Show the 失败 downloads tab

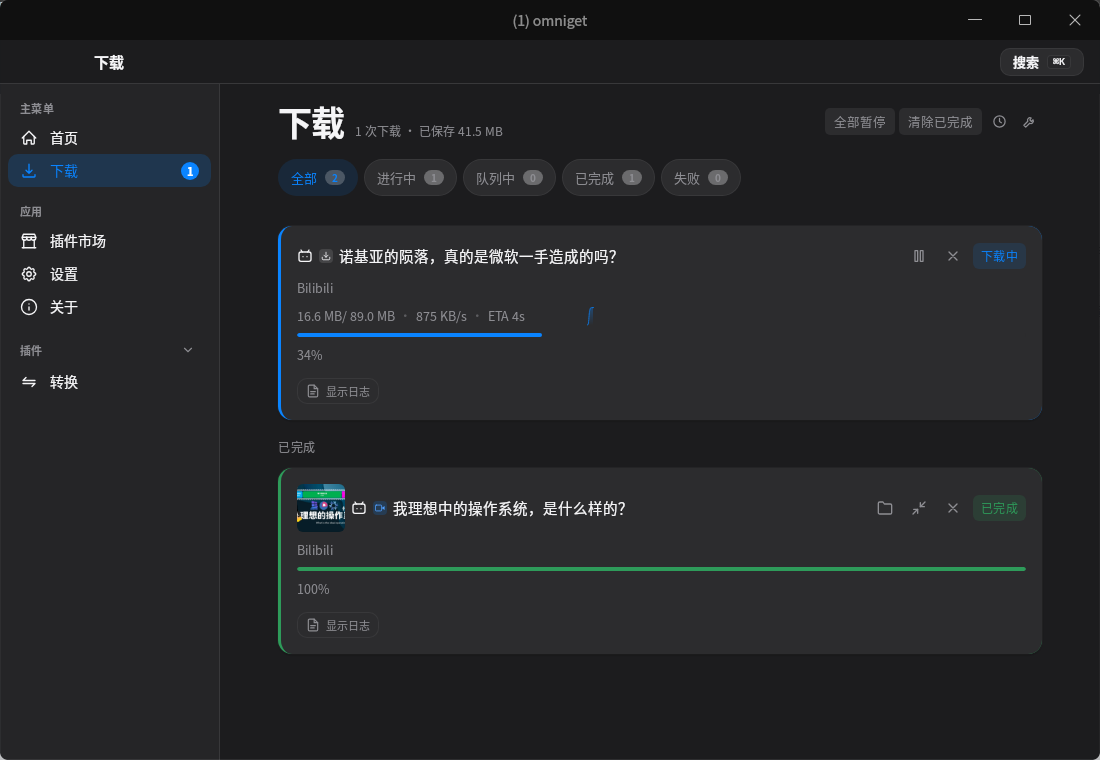click(701, 178)
